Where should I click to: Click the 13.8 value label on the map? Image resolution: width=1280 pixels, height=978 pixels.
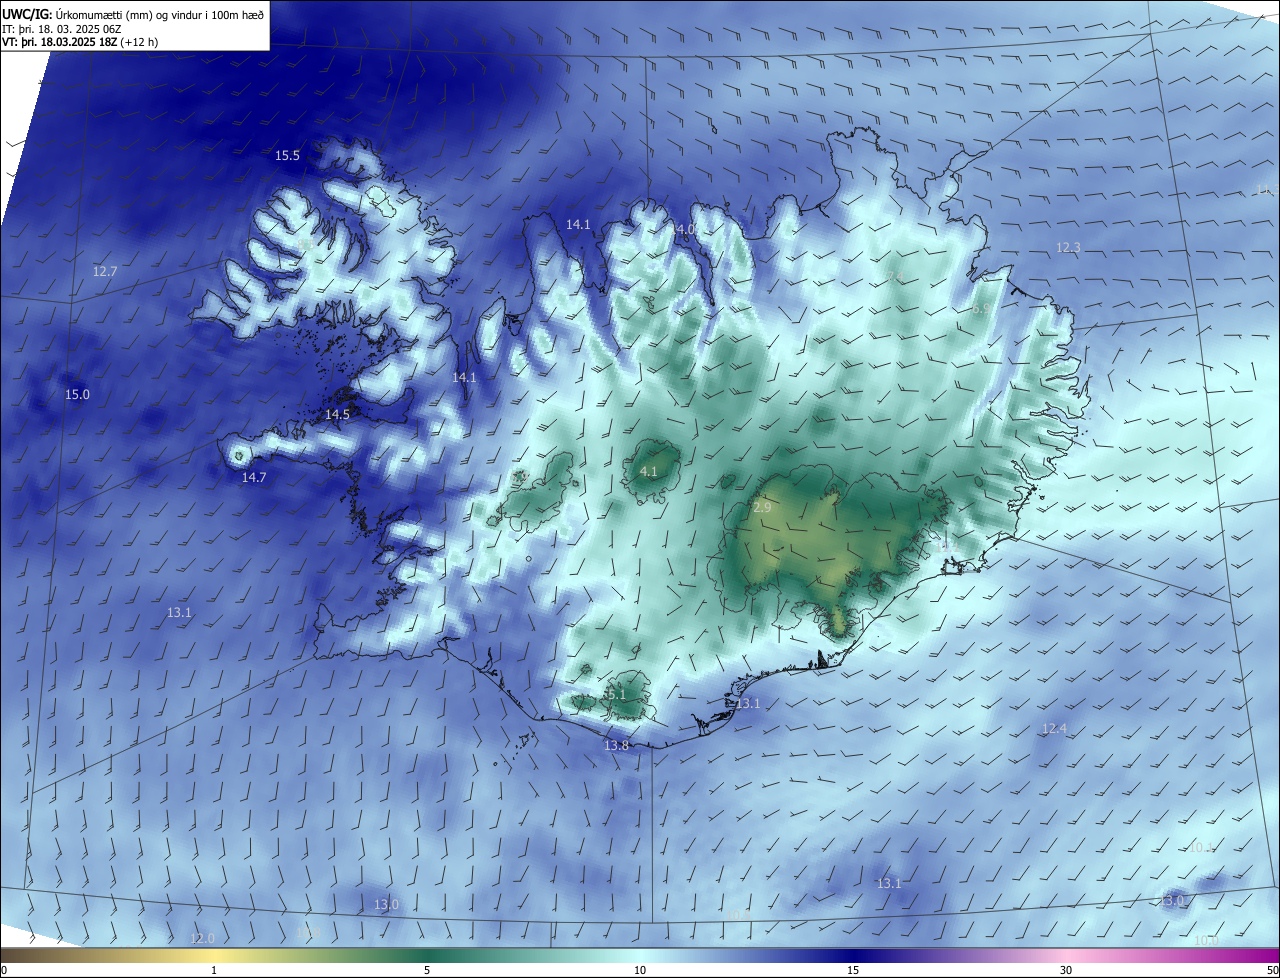coord(617,745)
